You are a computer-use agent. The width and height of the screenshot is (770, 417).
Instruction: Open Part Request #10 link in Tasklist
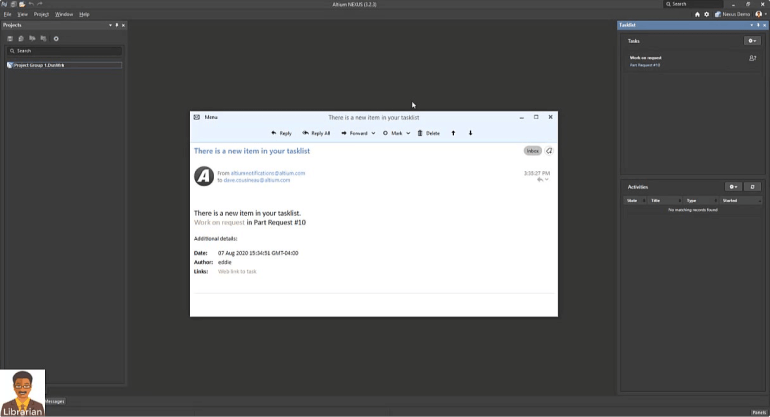click(645, 65)
